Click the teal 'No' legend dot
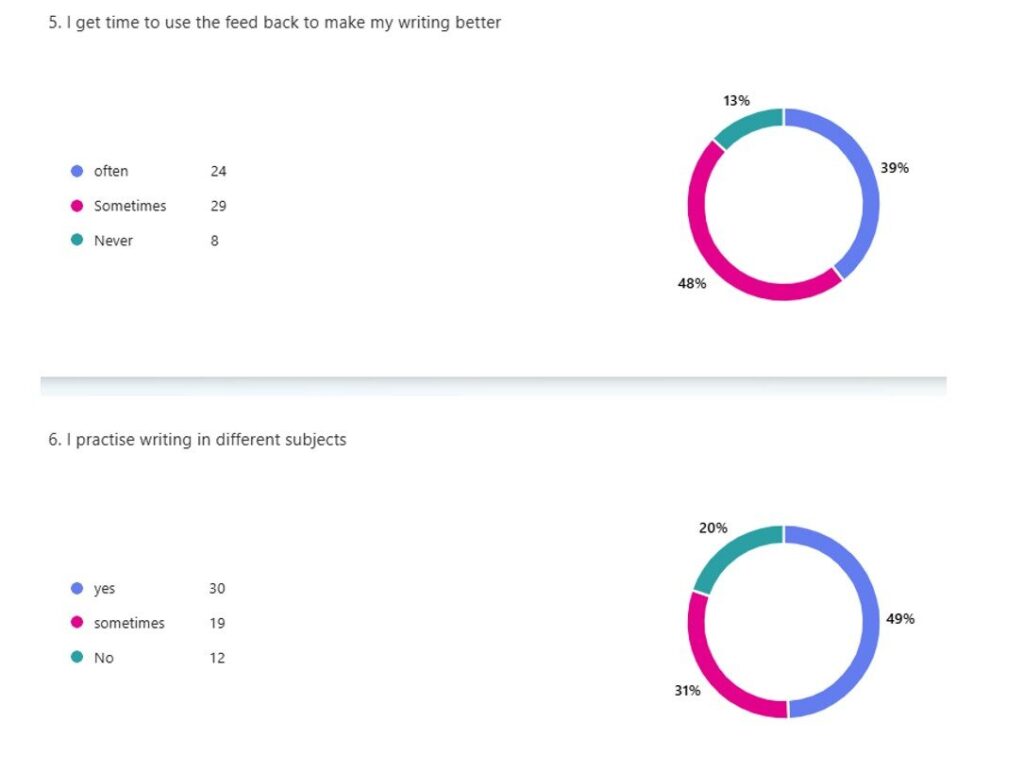Viewport: 1024px width, 771px height. 77,657
